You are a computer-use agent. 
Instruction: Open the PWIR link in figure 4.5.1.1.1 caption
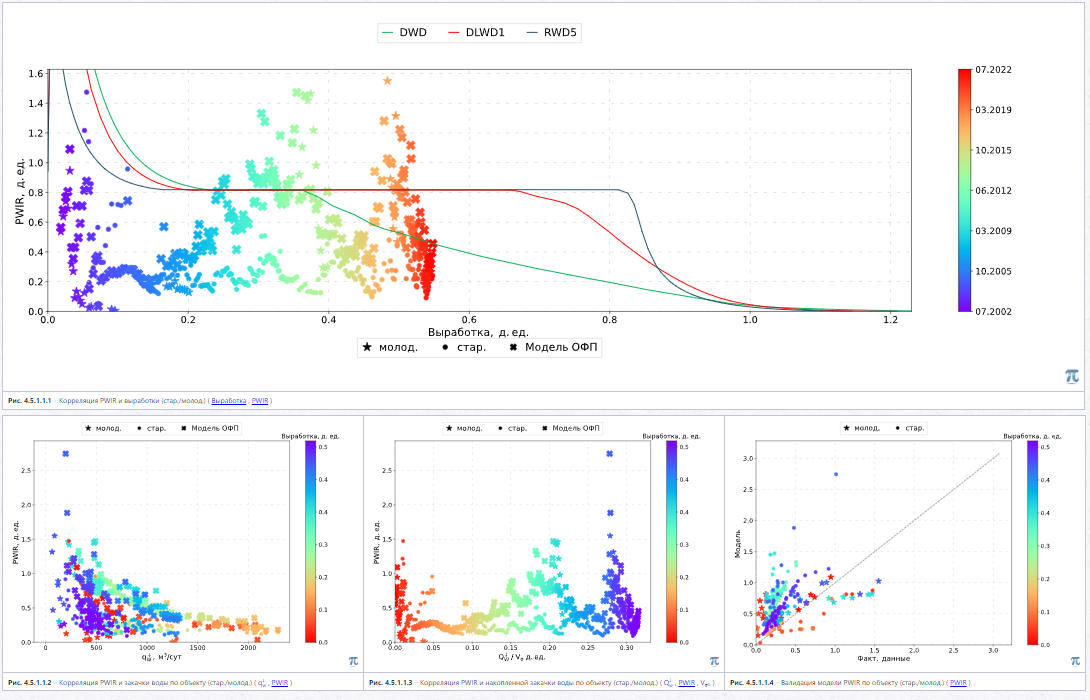(x=260, y=401)
